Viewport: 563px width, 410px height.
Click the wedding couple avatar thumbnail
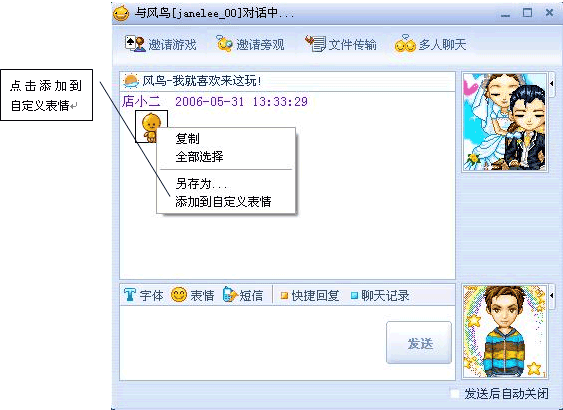click(x=504, y=122)
